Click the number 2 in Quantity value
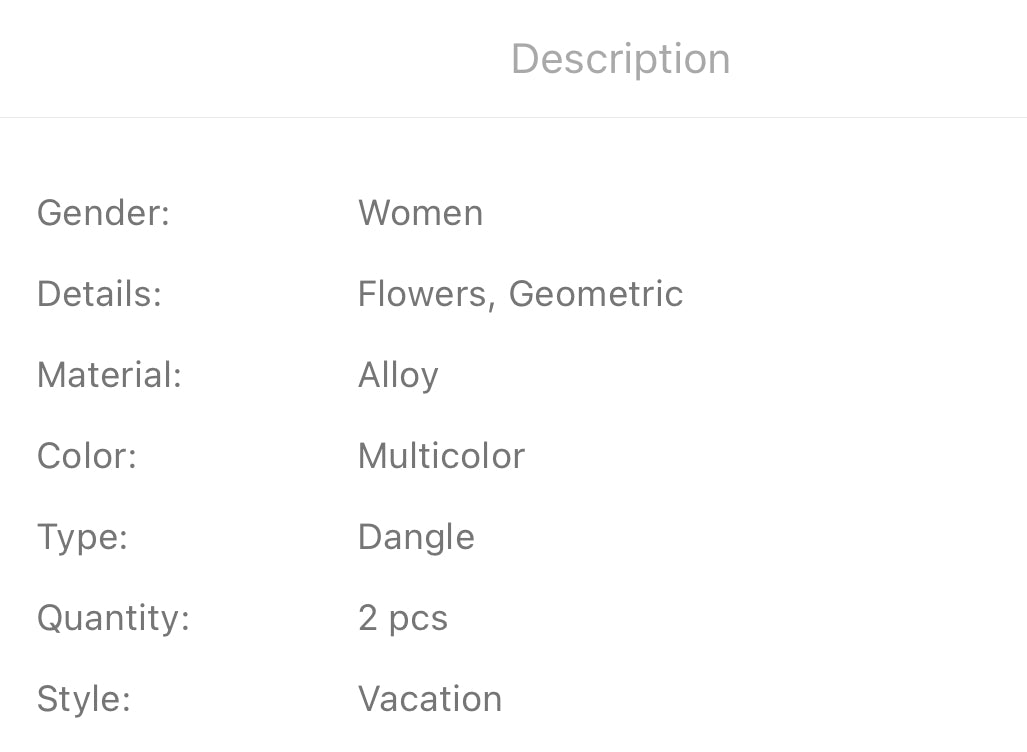 click(x=368, y=618)
